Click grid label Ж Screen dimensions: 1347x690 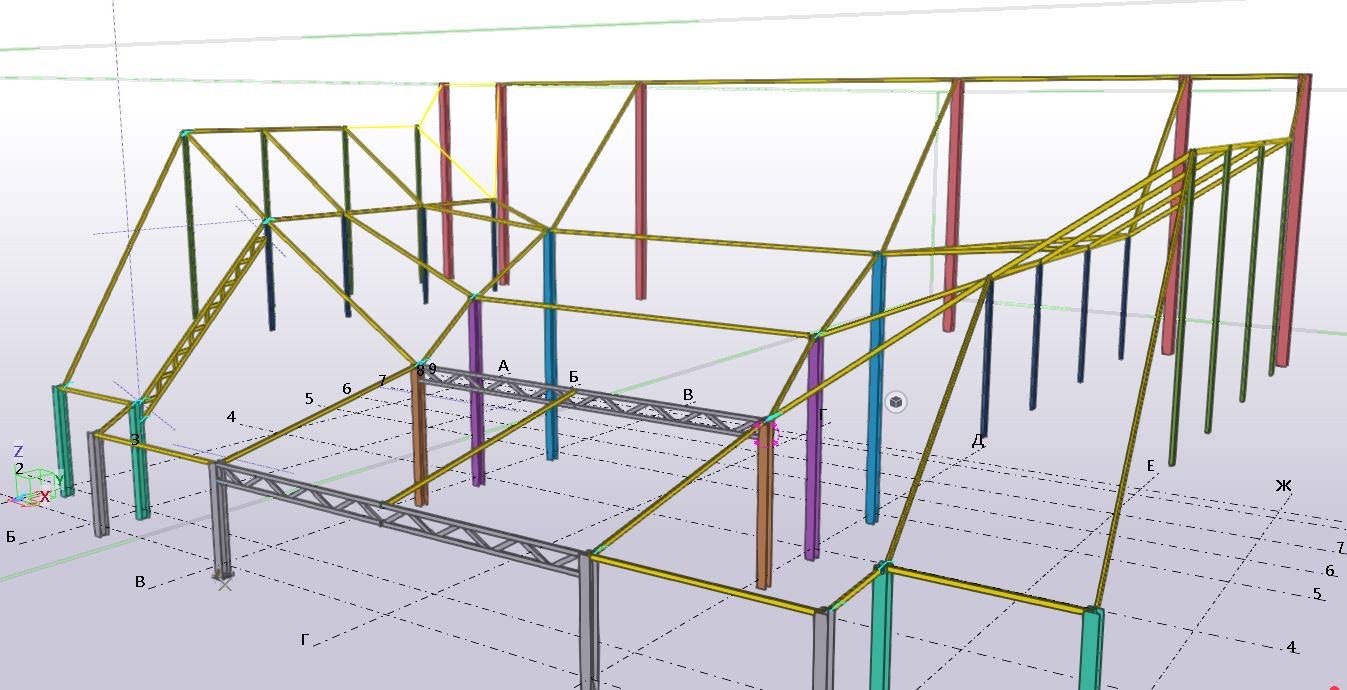click(x=1284, y=486)
